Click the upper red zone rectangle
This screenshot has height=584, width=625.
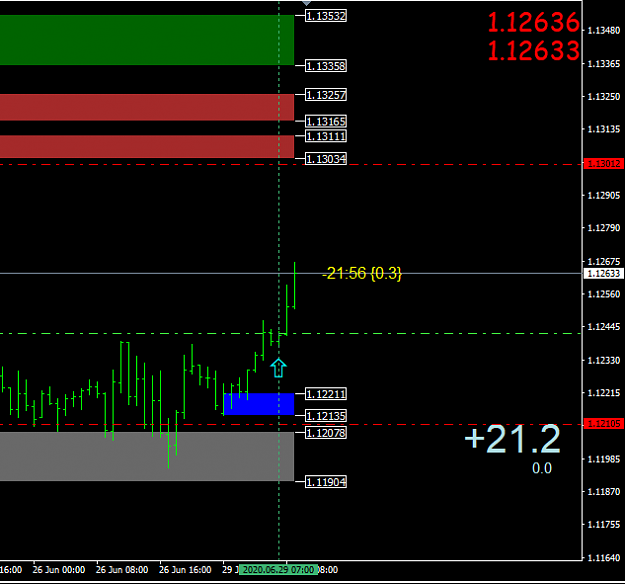[x=147, y=107]
